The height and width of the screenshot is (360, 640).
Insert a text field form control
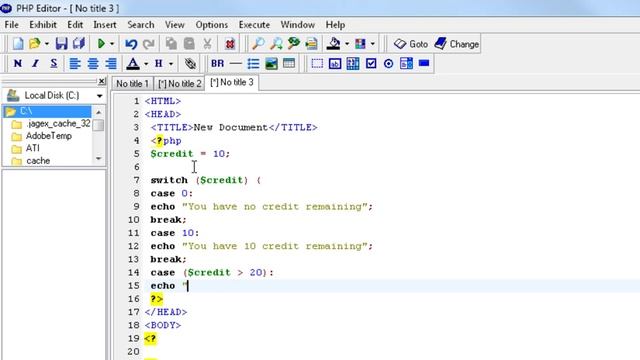[x=335, y=63]
